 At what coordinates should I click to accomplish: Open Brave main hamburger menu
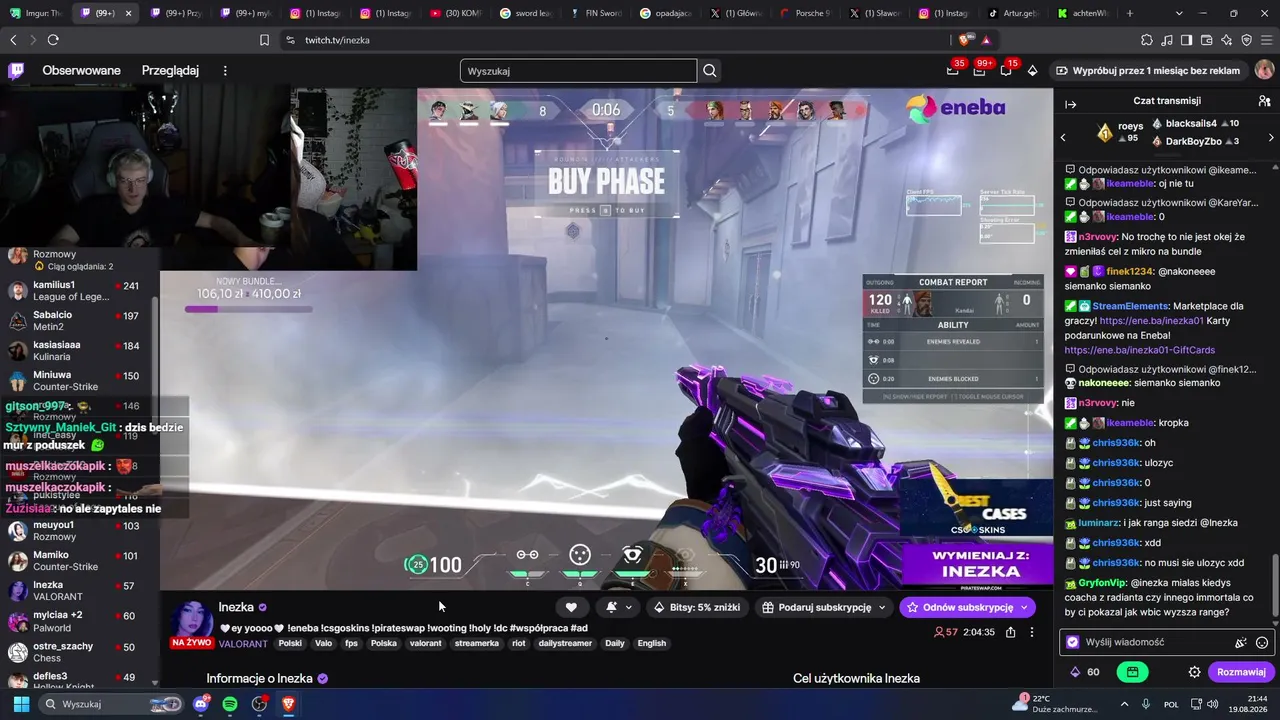[x=1266, y=40]
